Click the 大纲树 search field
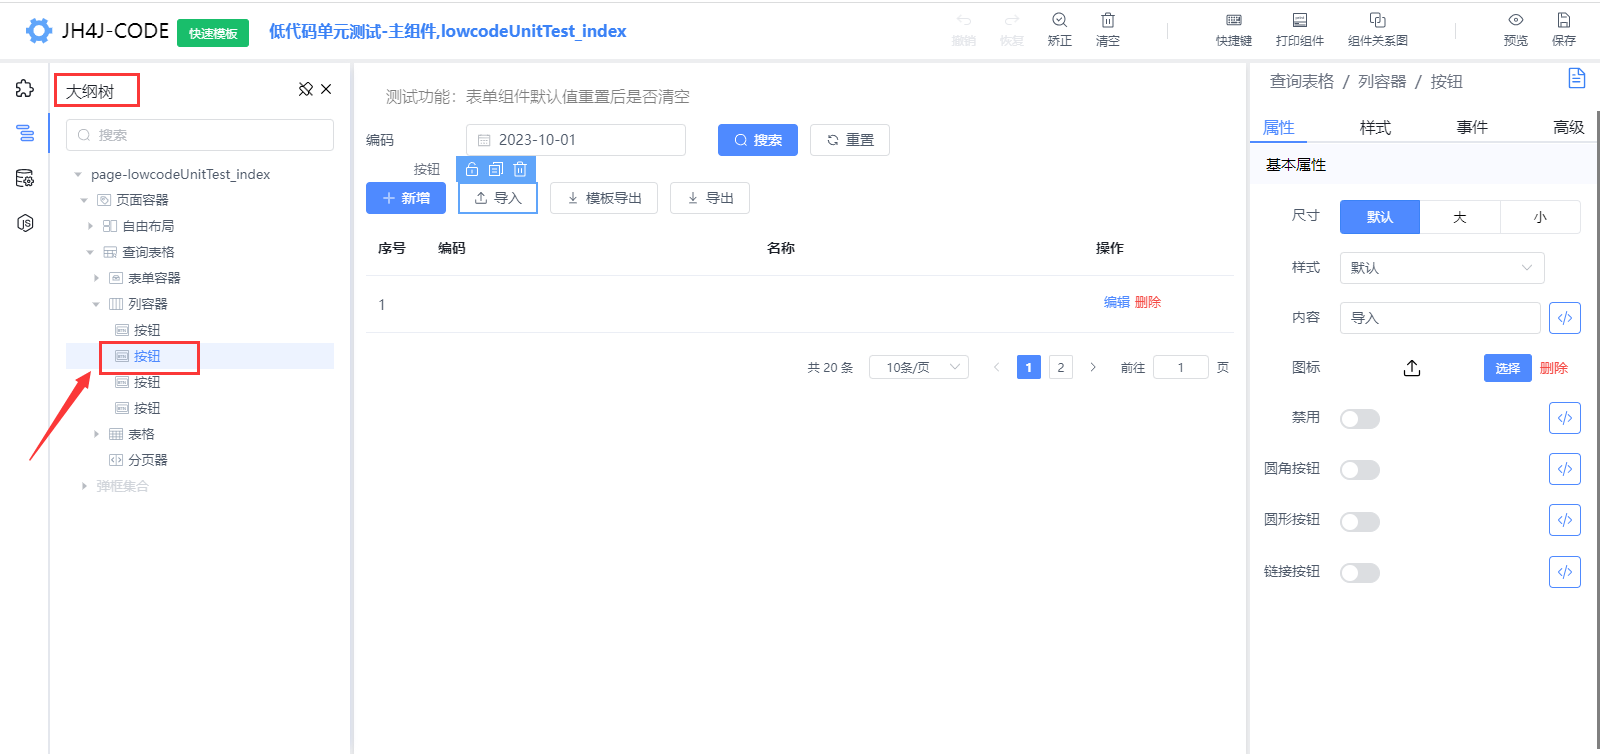Viewport: 1600px width, 754px height. click(x=200, y=135)
